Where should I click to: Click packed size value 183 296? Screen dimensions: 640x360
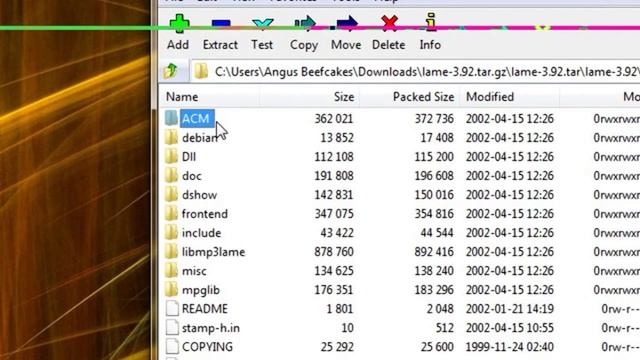pos(434,290)
